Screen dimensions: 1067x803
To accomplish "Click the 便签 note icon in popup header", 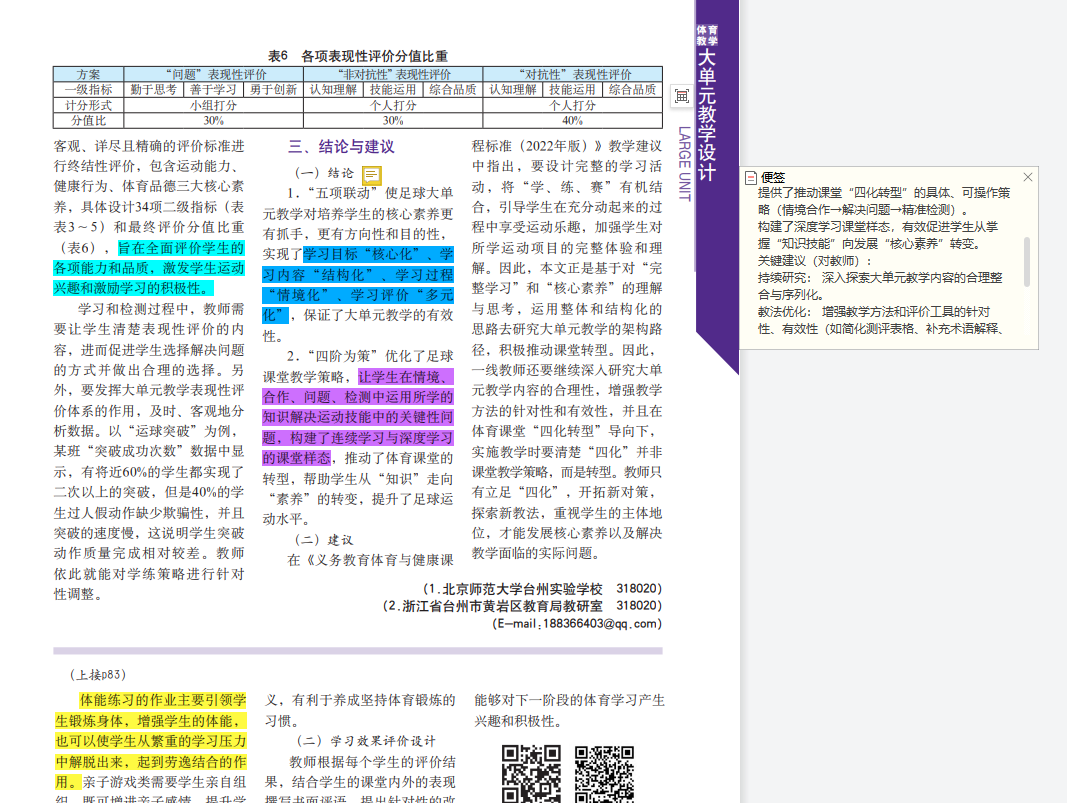I will (x=751, y=178).
